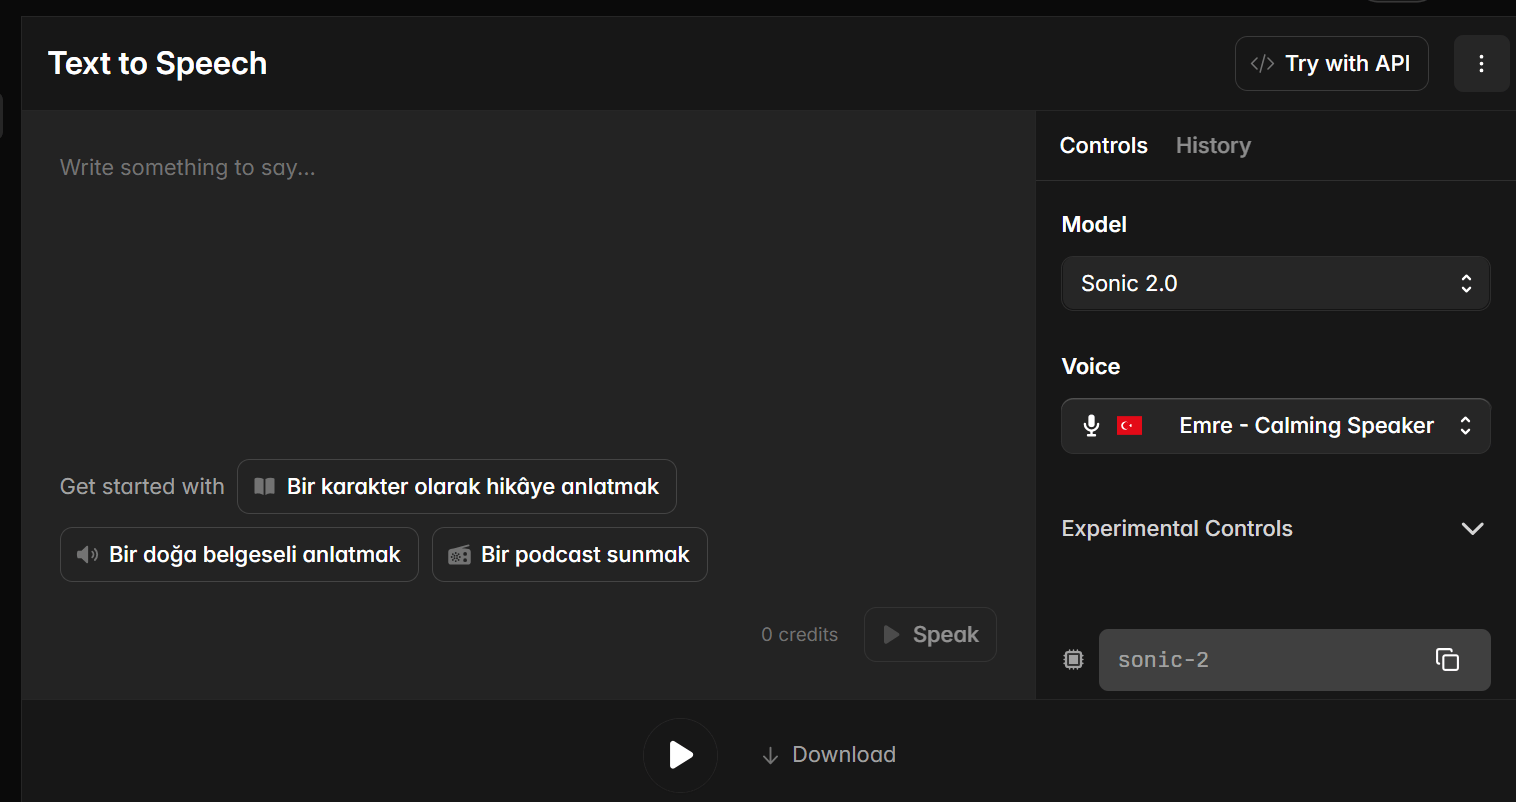Switch to the History tab

pyautogui.click(x=1213, y=146)
